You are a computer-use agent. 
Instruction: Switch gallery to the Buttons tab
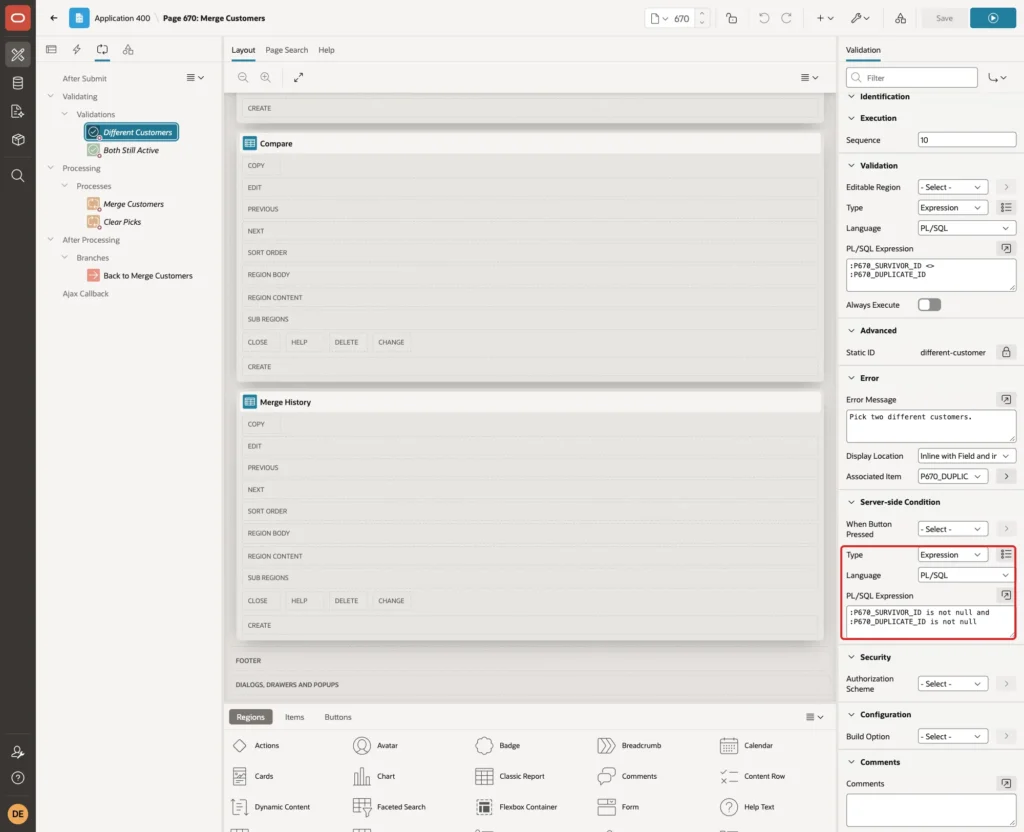338,716
